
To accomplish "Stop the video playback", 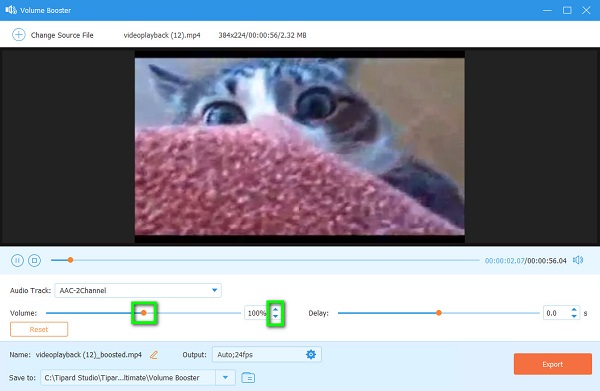I will [34, 261].
